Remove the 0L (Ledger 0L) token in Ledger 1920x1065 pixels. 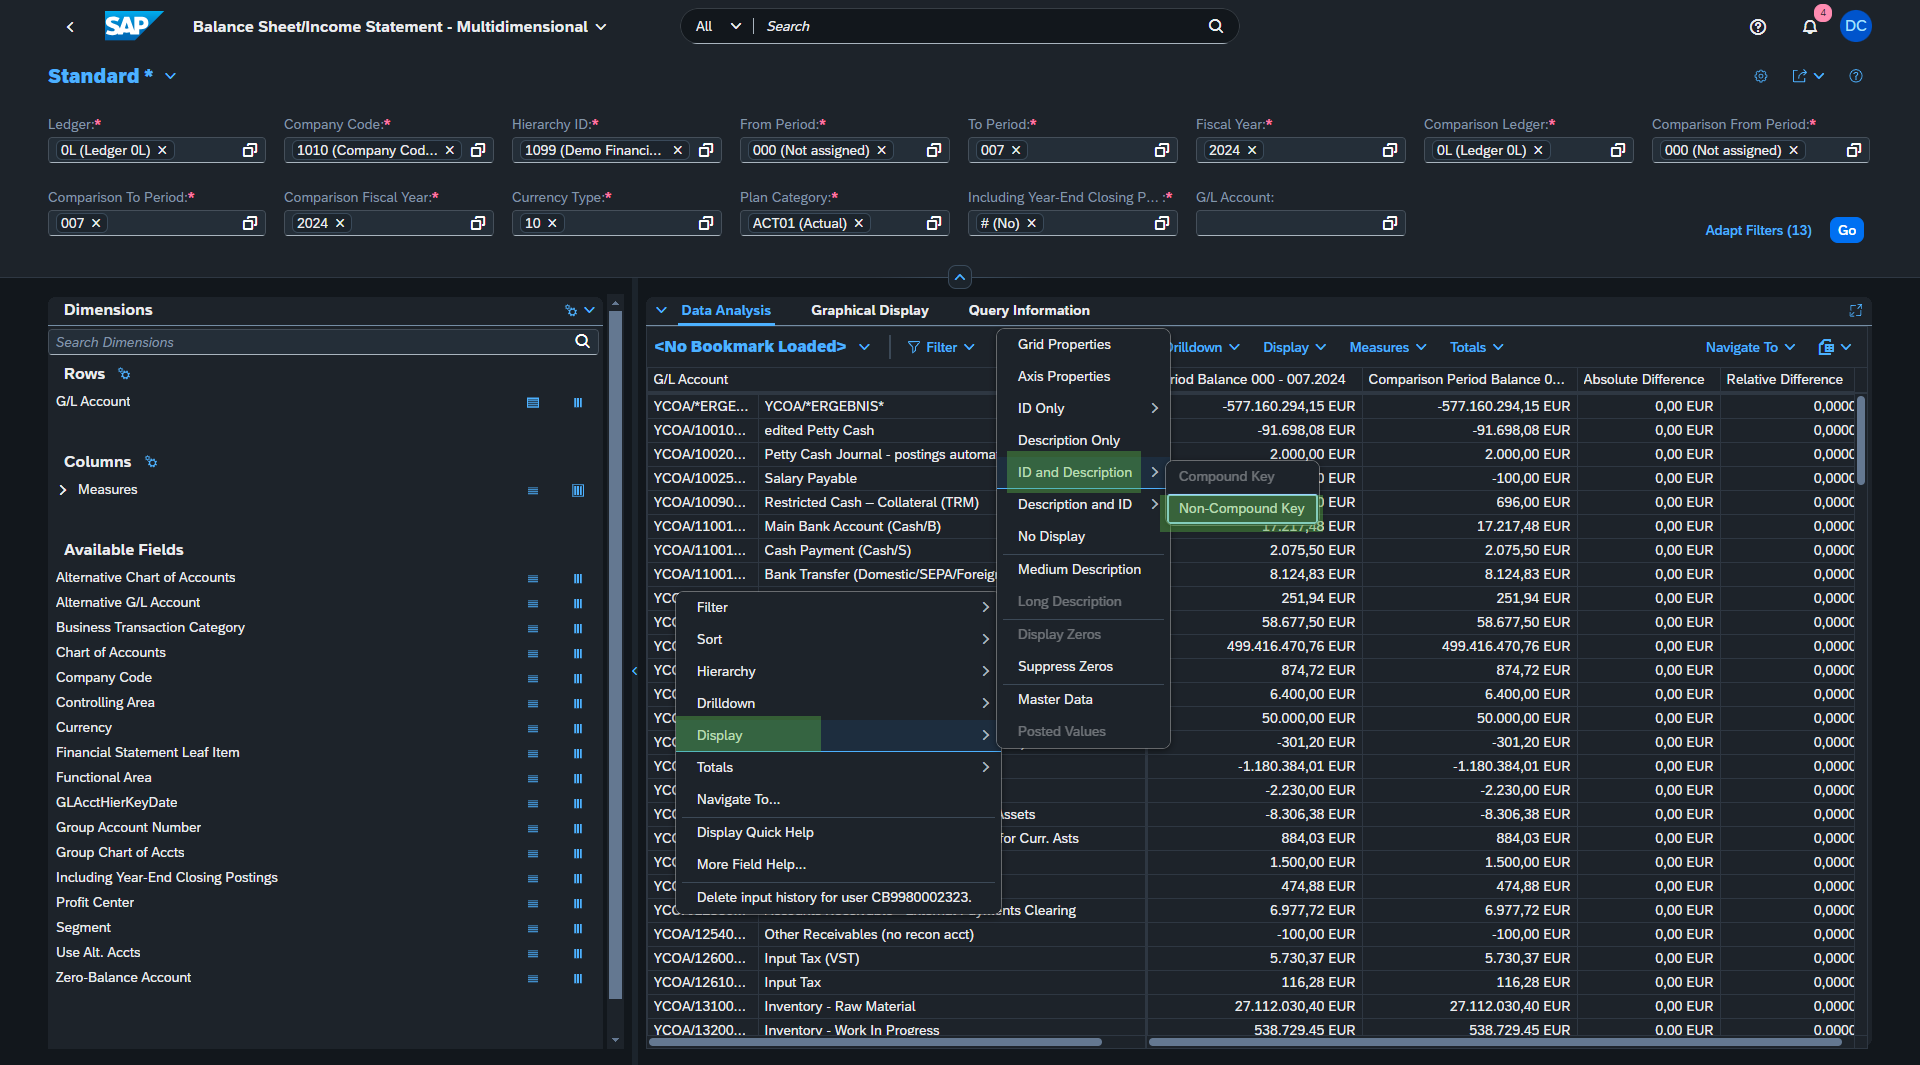tap(162, 150)
